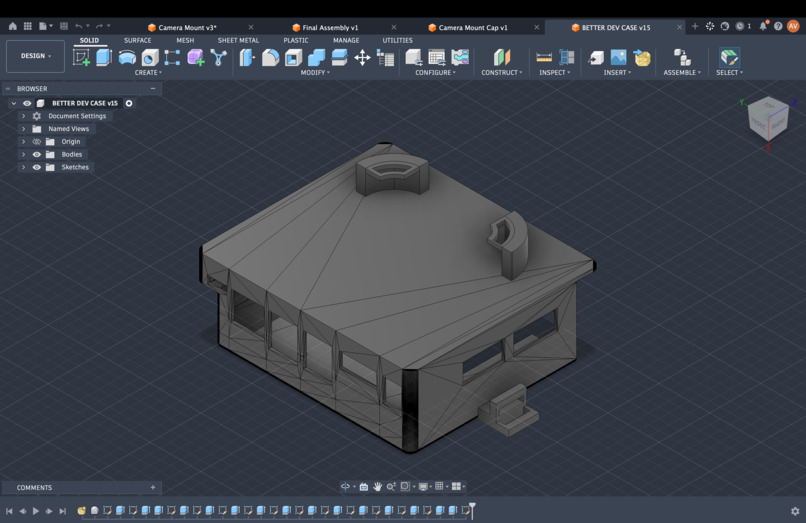
Task: Select the Create Sketch tool
Action: coord(81,58)
